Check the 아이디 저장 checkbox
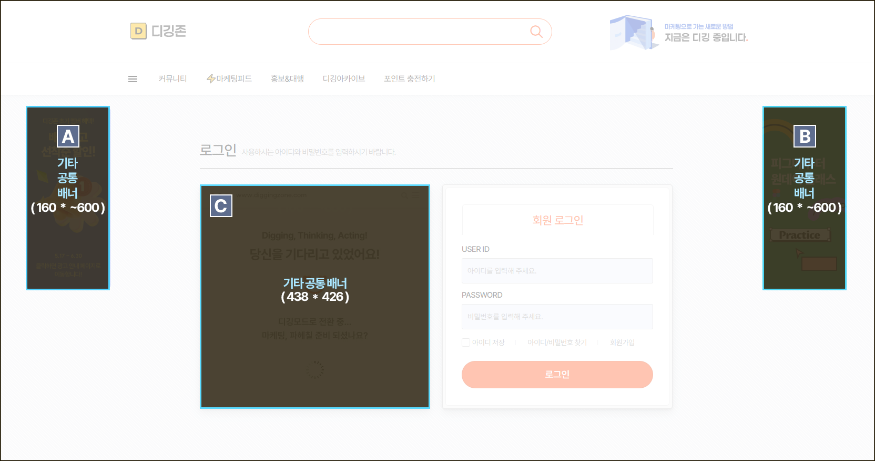The height and width of the screenshot is (461, 875). coord(466,342)
